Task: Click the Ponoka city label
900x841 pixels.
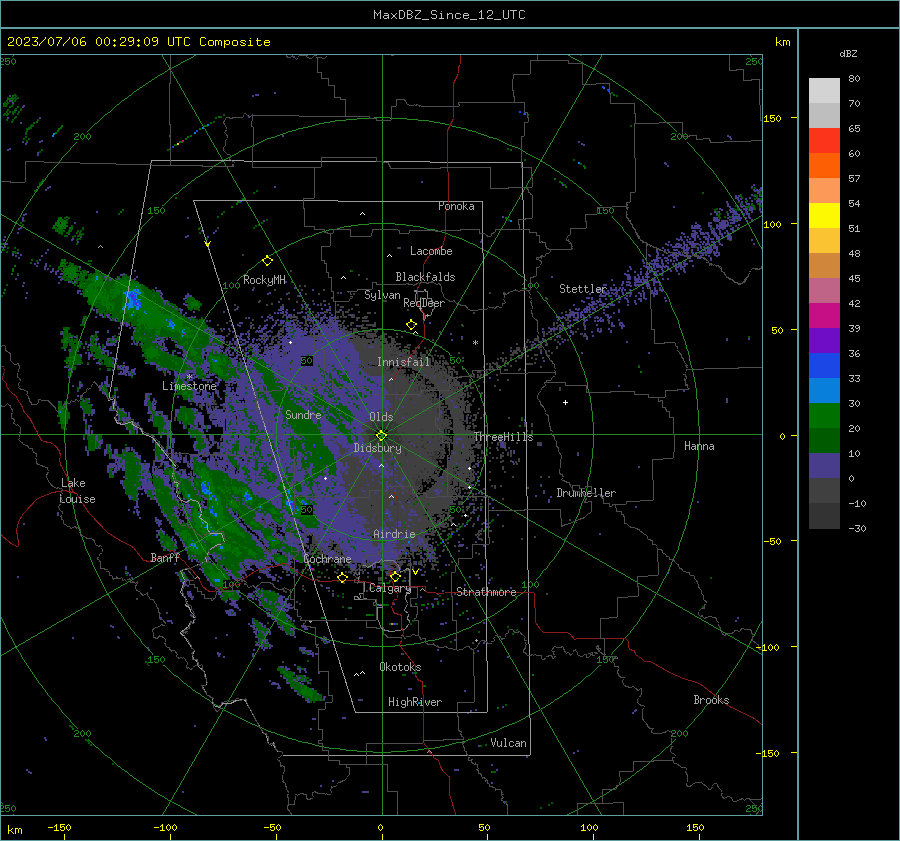Action: (x=456, y=206)
